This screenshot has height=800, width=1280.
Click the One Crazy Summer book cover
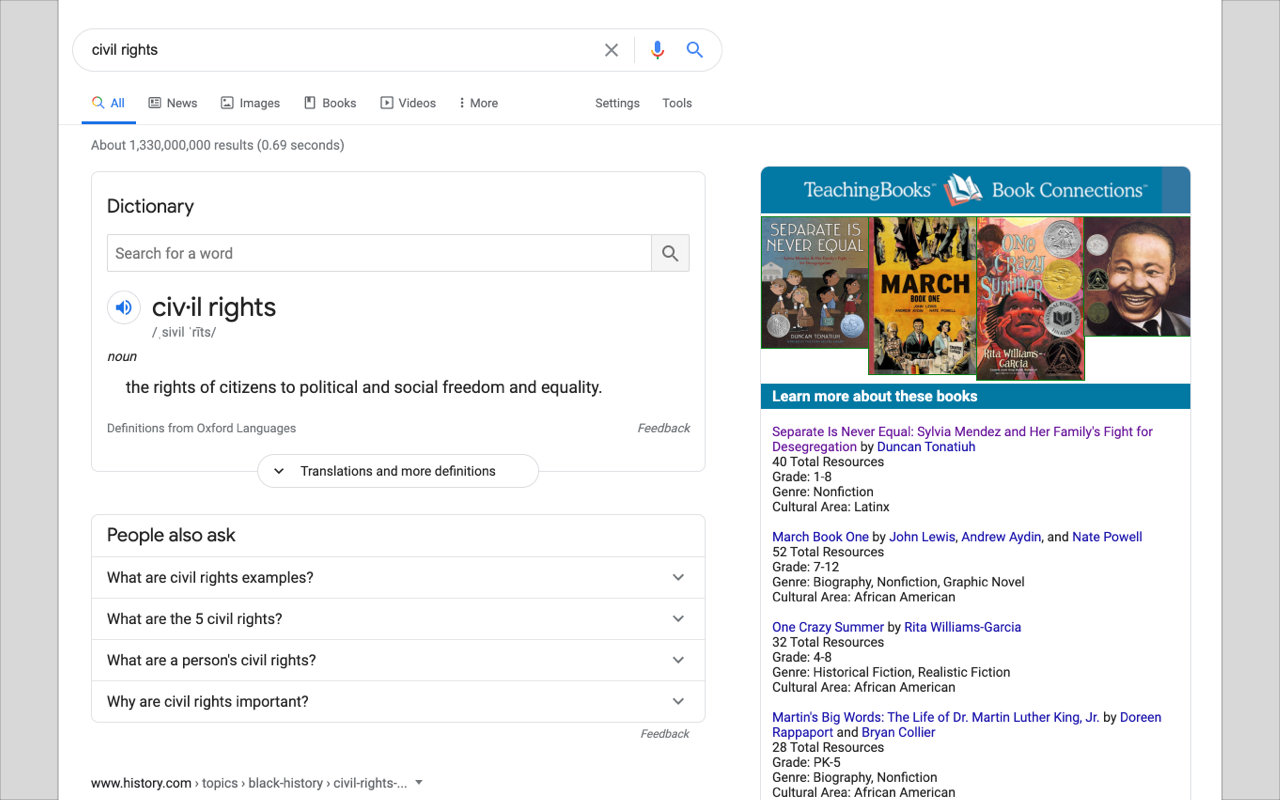click(1030, 299)
